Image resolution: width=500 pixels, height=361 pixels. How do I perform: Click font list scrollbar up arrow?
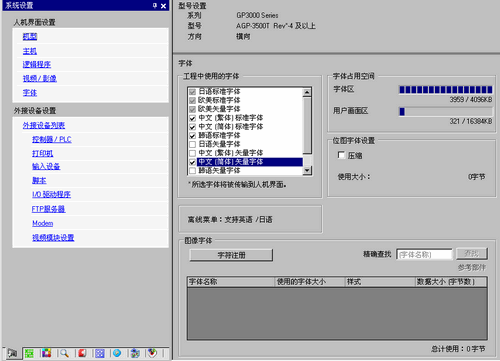307,92
